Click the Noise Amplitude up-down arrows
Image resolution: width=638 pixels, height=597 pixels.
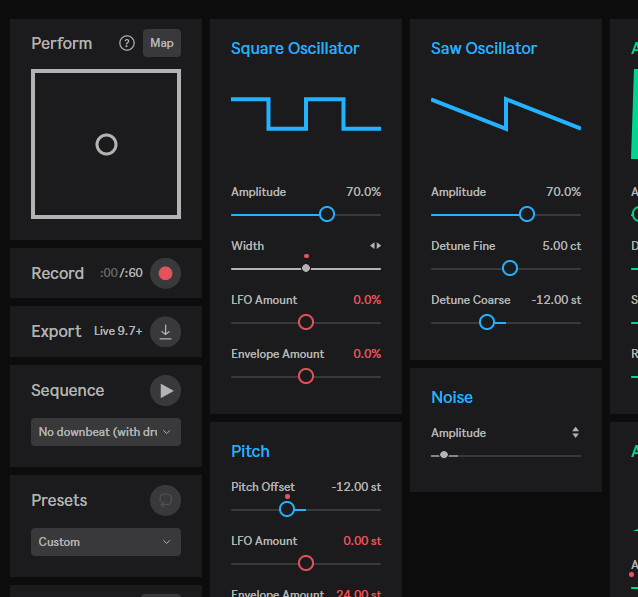[x=575, y=433]
